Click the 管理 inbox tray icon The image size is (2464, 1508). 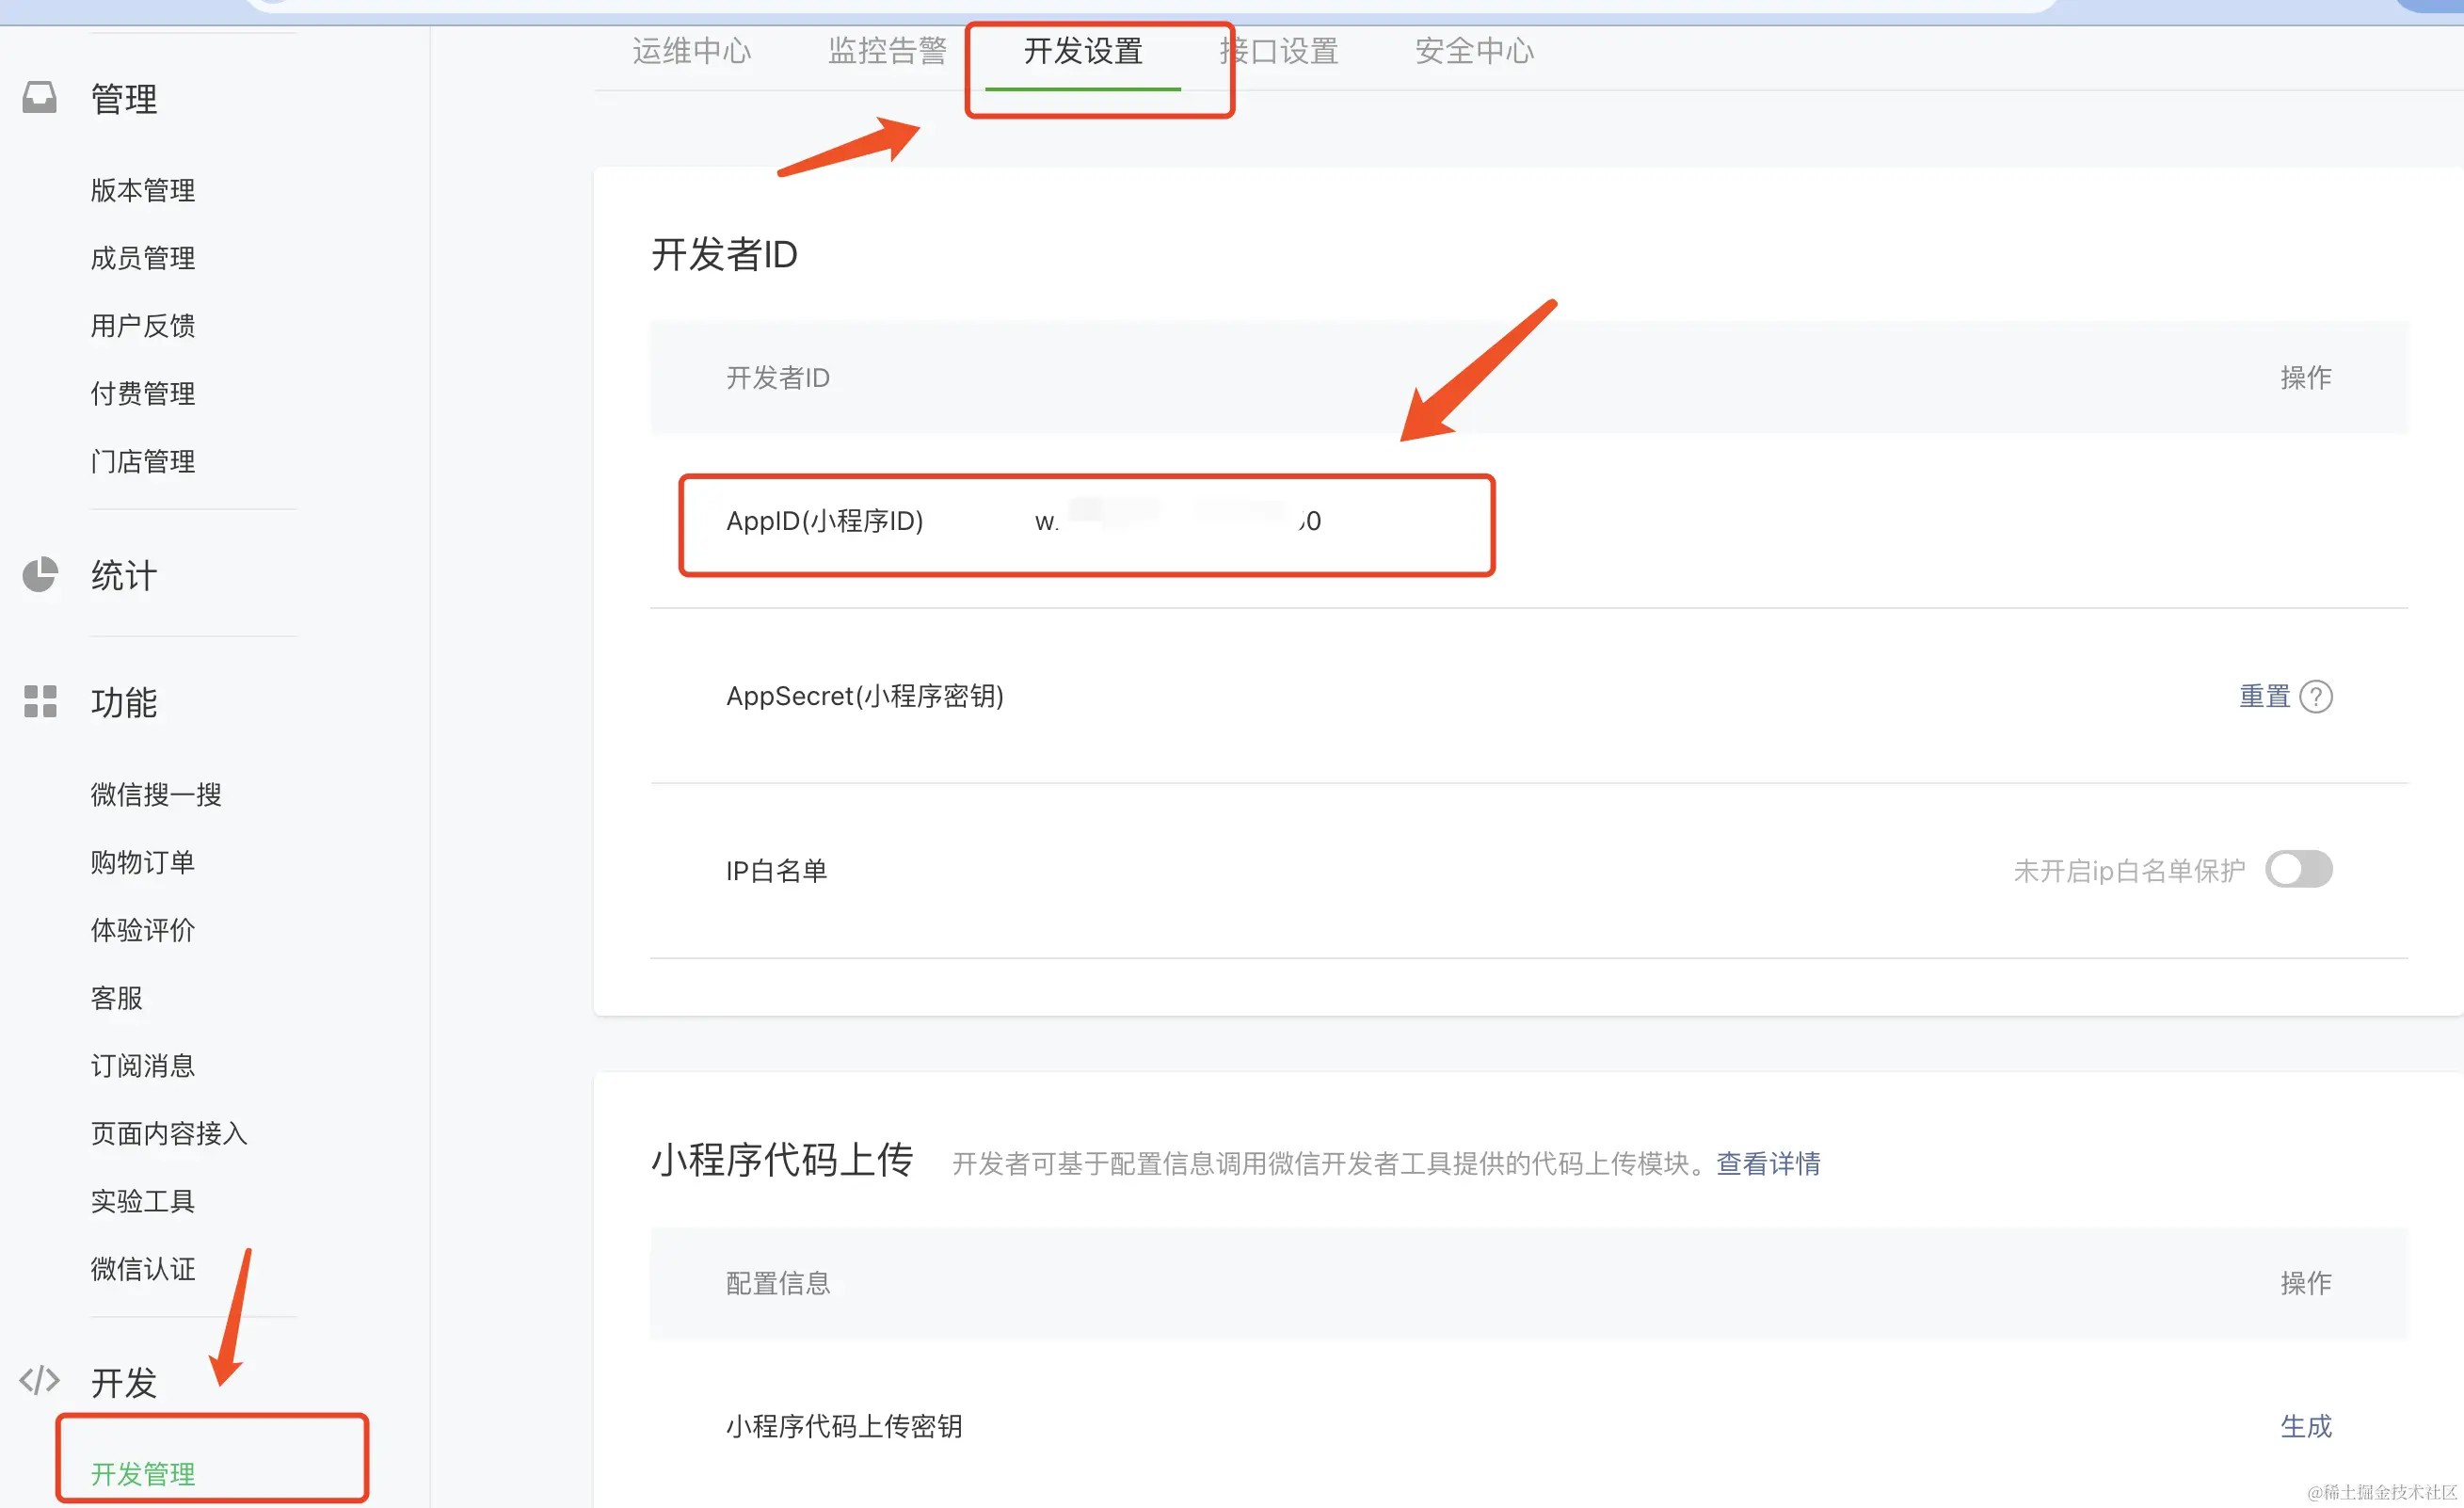[x=40, y=98]
